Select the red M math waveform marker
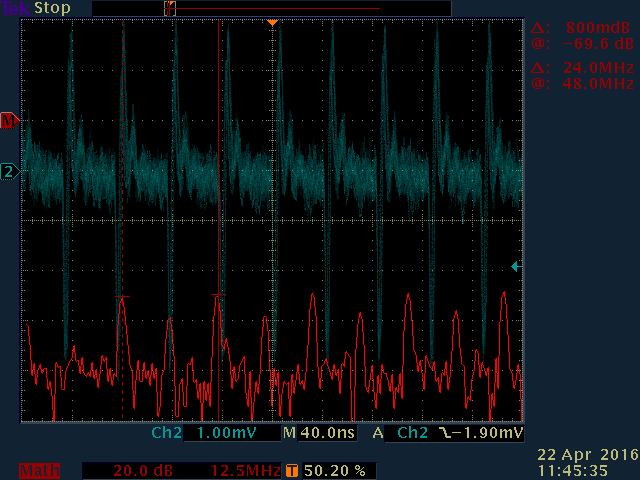The width and height of the screenshot is (640, 480). (10, 120)
